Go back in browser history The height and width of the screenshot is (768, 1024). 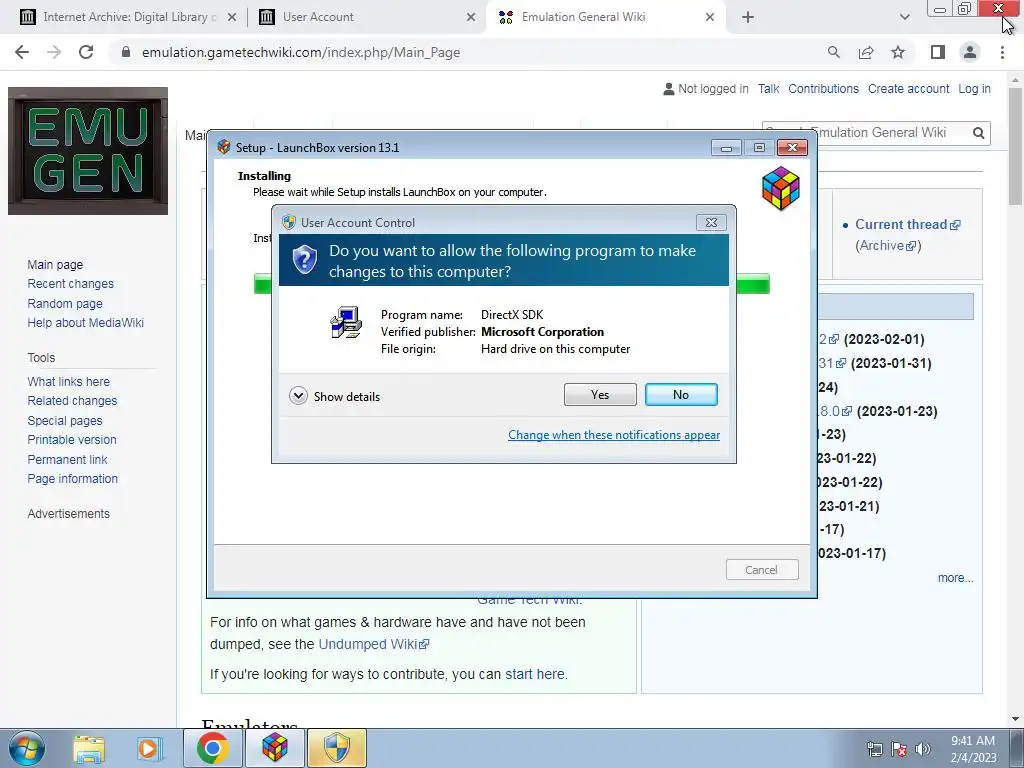click(22, 52)
